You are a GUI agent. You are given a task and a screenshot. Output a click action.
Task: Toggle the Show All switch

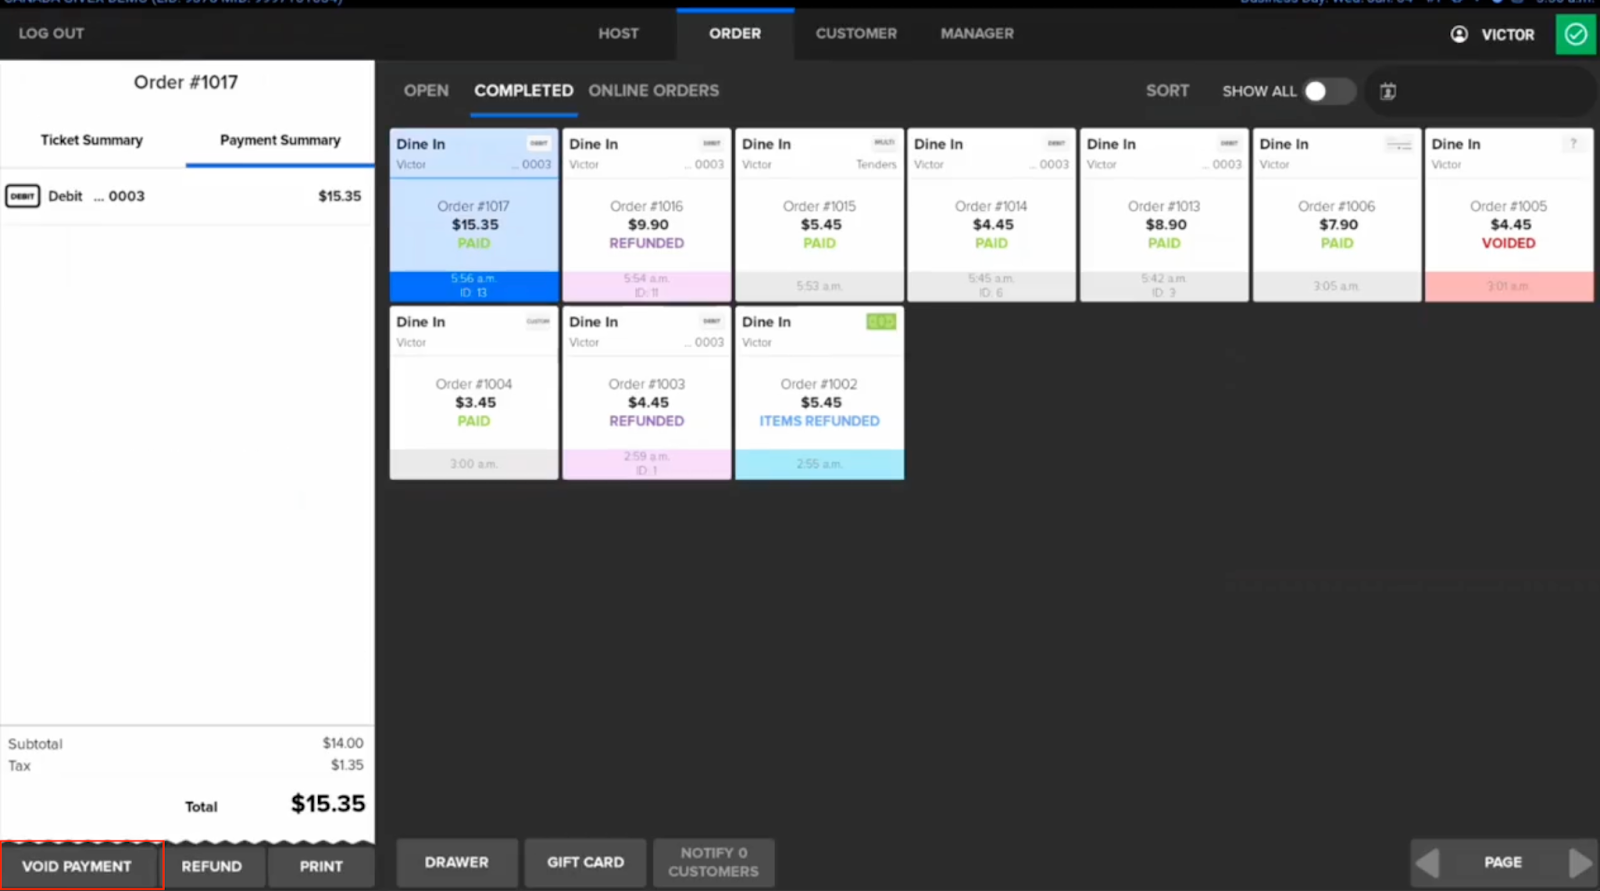1328,91
